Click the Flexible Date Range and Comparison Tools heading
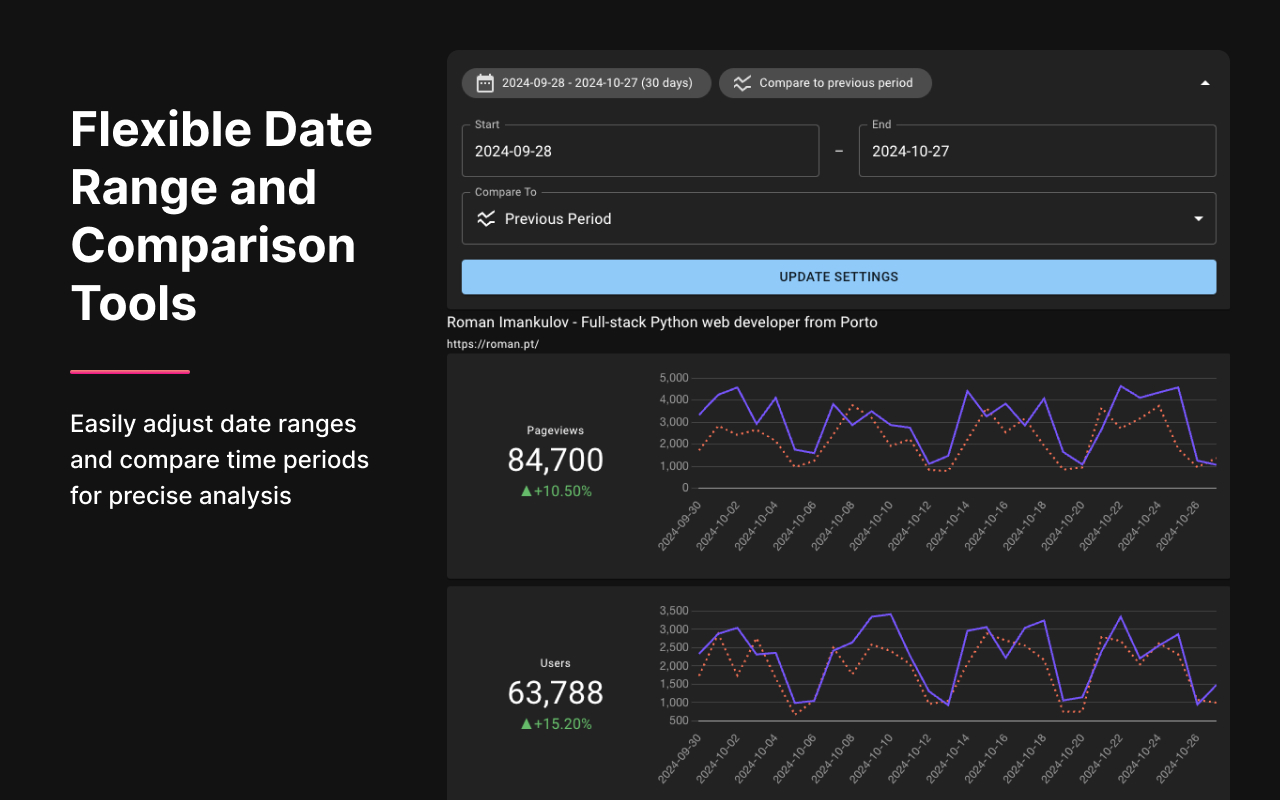The height and width of the screenshot is (800, 1280). 222,216
